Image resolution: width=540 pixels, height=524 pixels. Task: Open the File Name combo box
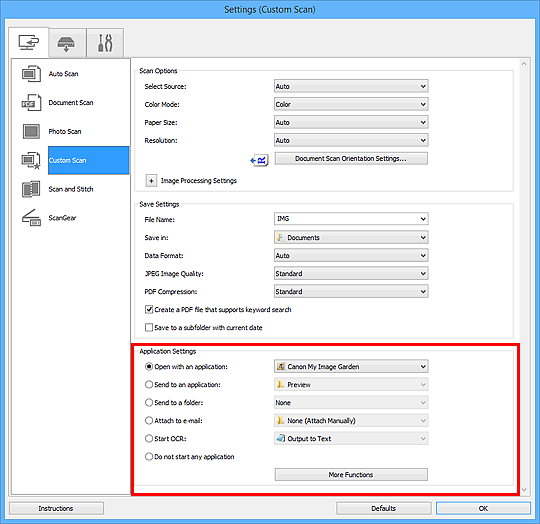351,219
